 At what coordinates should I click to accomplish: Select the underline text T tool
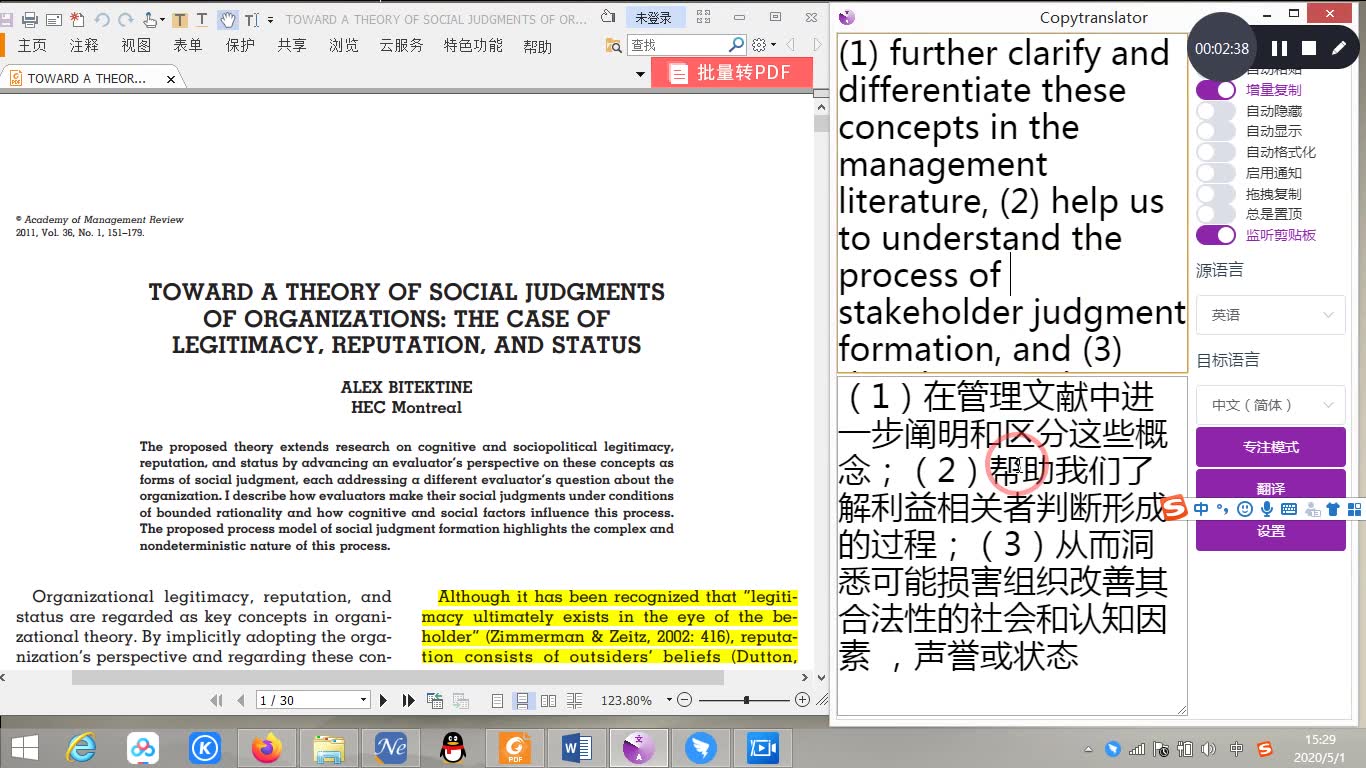point(202,19)
